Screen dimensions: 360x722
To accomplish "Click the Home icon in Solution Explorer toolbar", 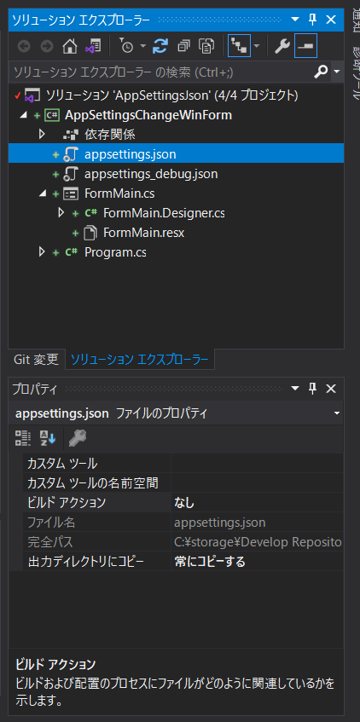I will tap(70, 46).
